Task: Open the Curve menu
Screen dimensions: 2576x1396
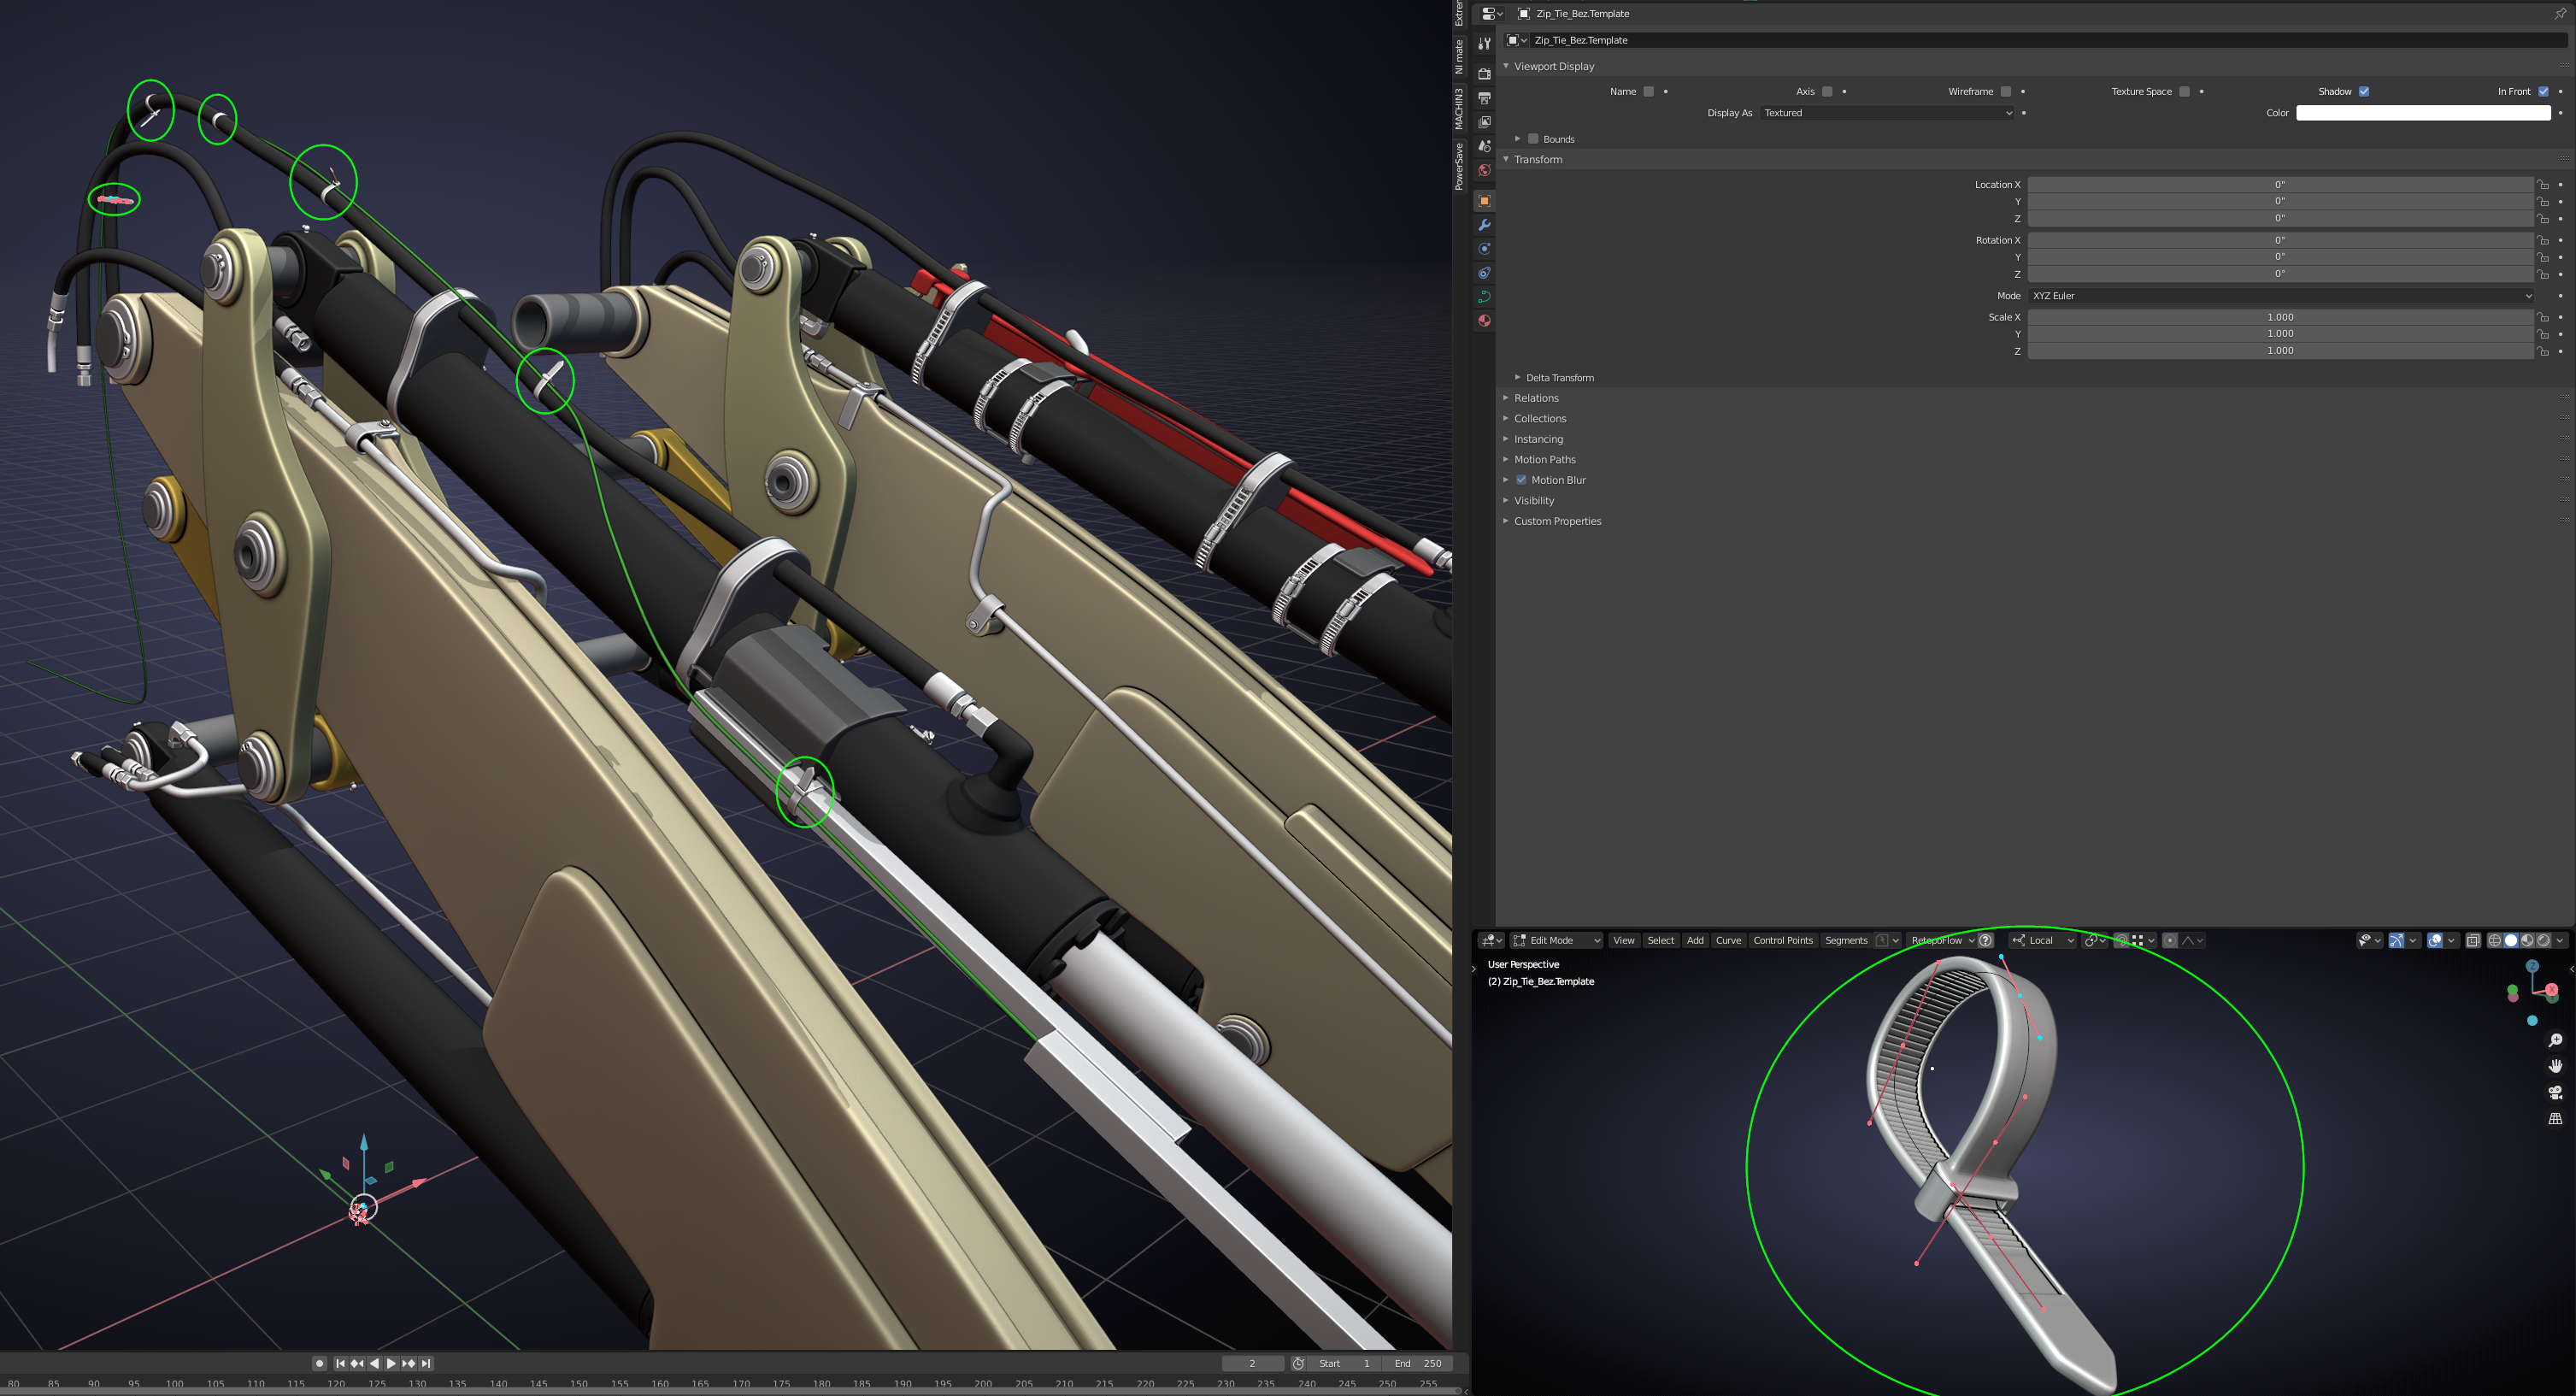Action: tap(1728, 940)
